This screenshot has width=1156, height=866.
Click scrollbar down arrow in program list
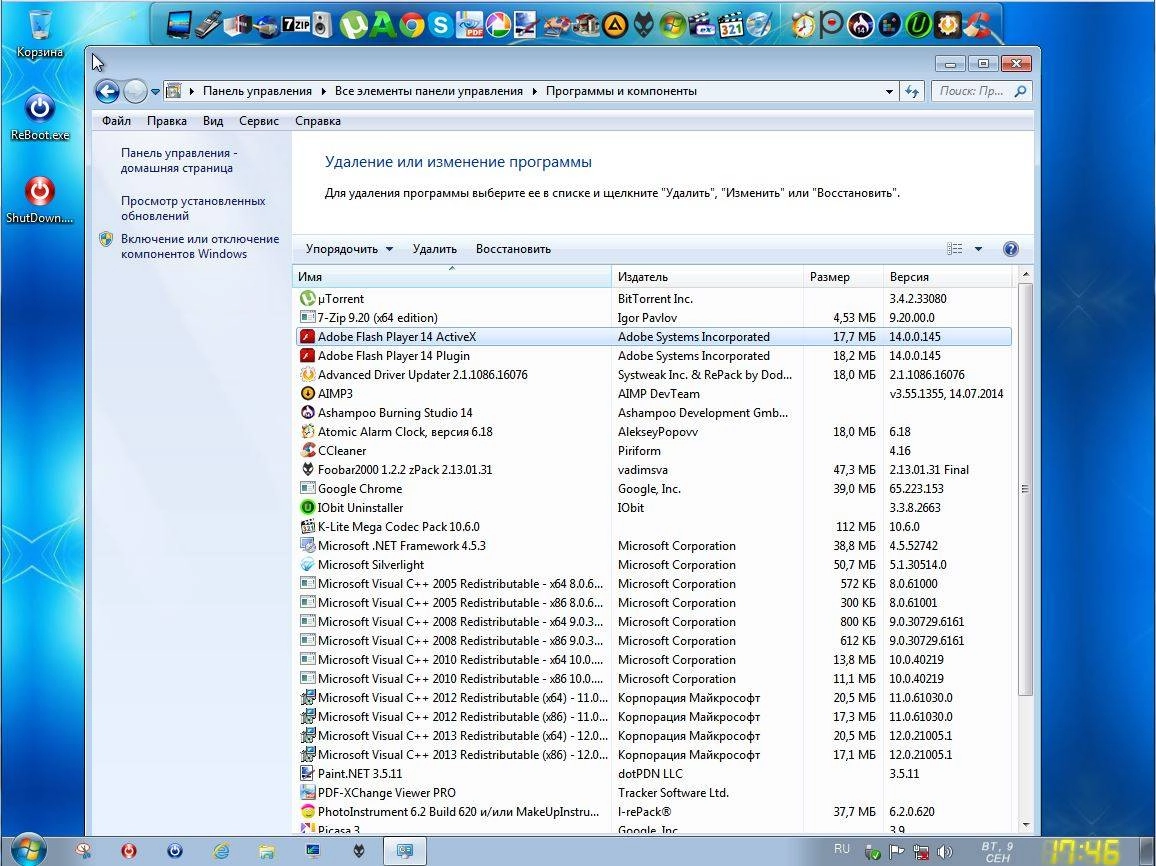(1025, 825)
